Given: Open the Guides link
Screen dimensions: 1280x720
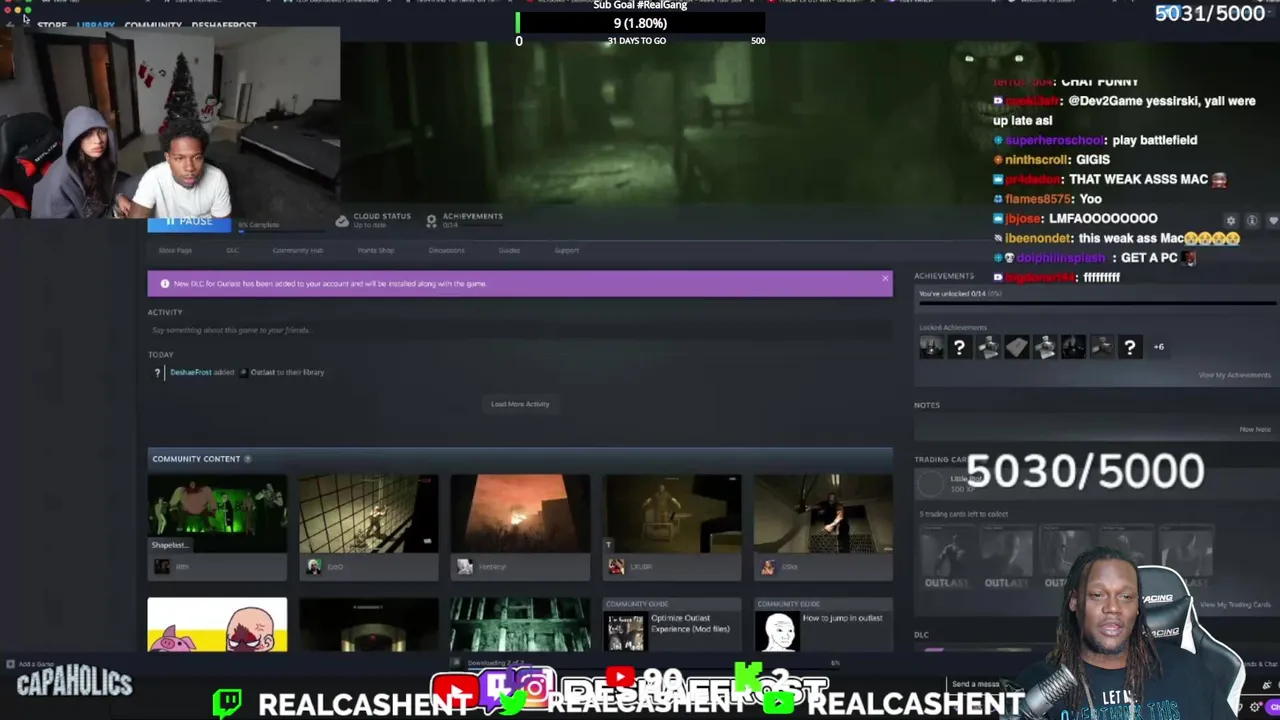Looking at the screenshot, I should 509,250.
